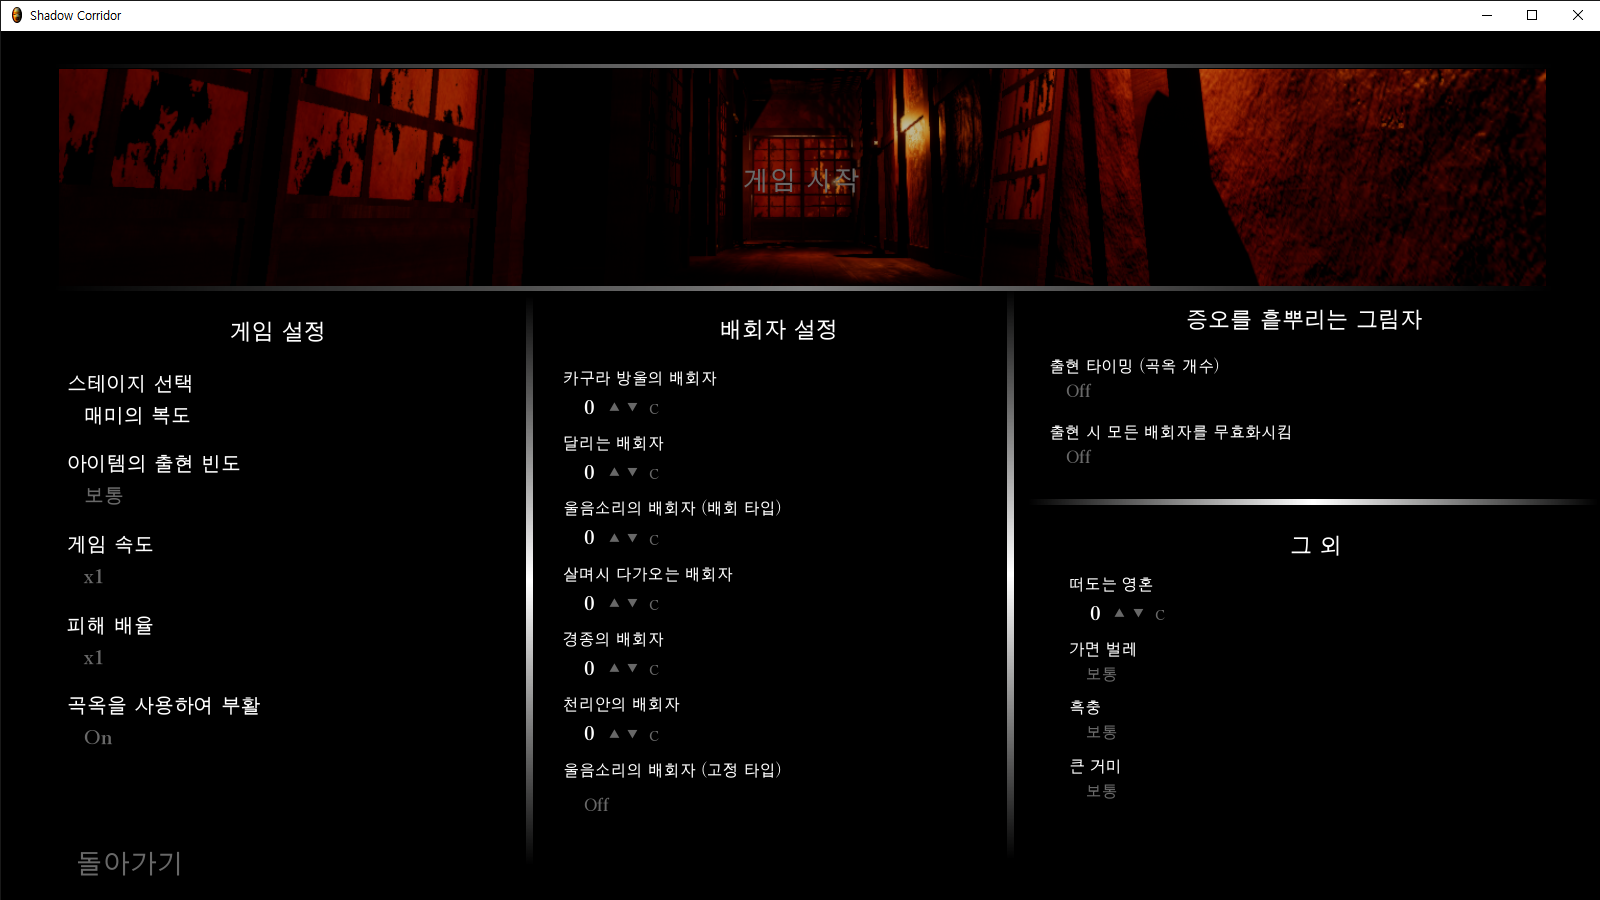The image size is (1600, 900).
Task: Click 돌아가기 to go back
Action: [x=130, y=863]
